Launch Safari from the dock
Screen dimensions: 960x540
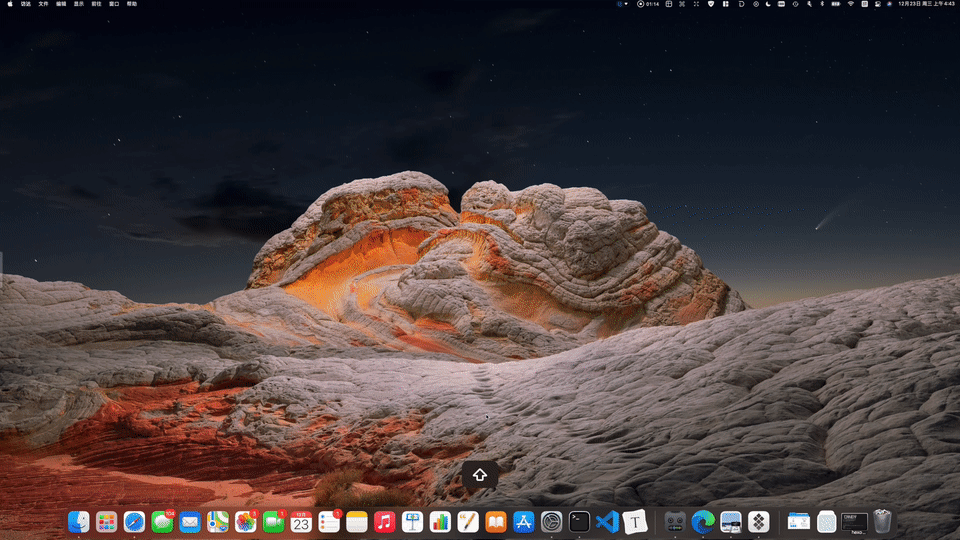tap(134, 521)
